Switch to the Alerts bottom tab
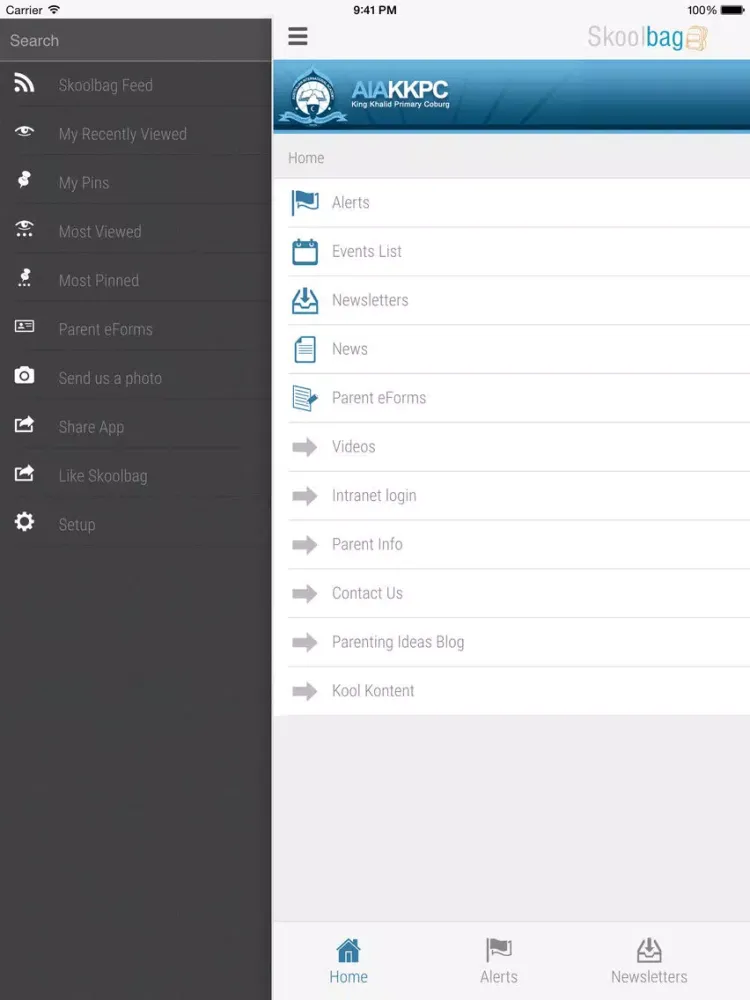Viewport: 750px width, 1000px height. click(498, 961)
